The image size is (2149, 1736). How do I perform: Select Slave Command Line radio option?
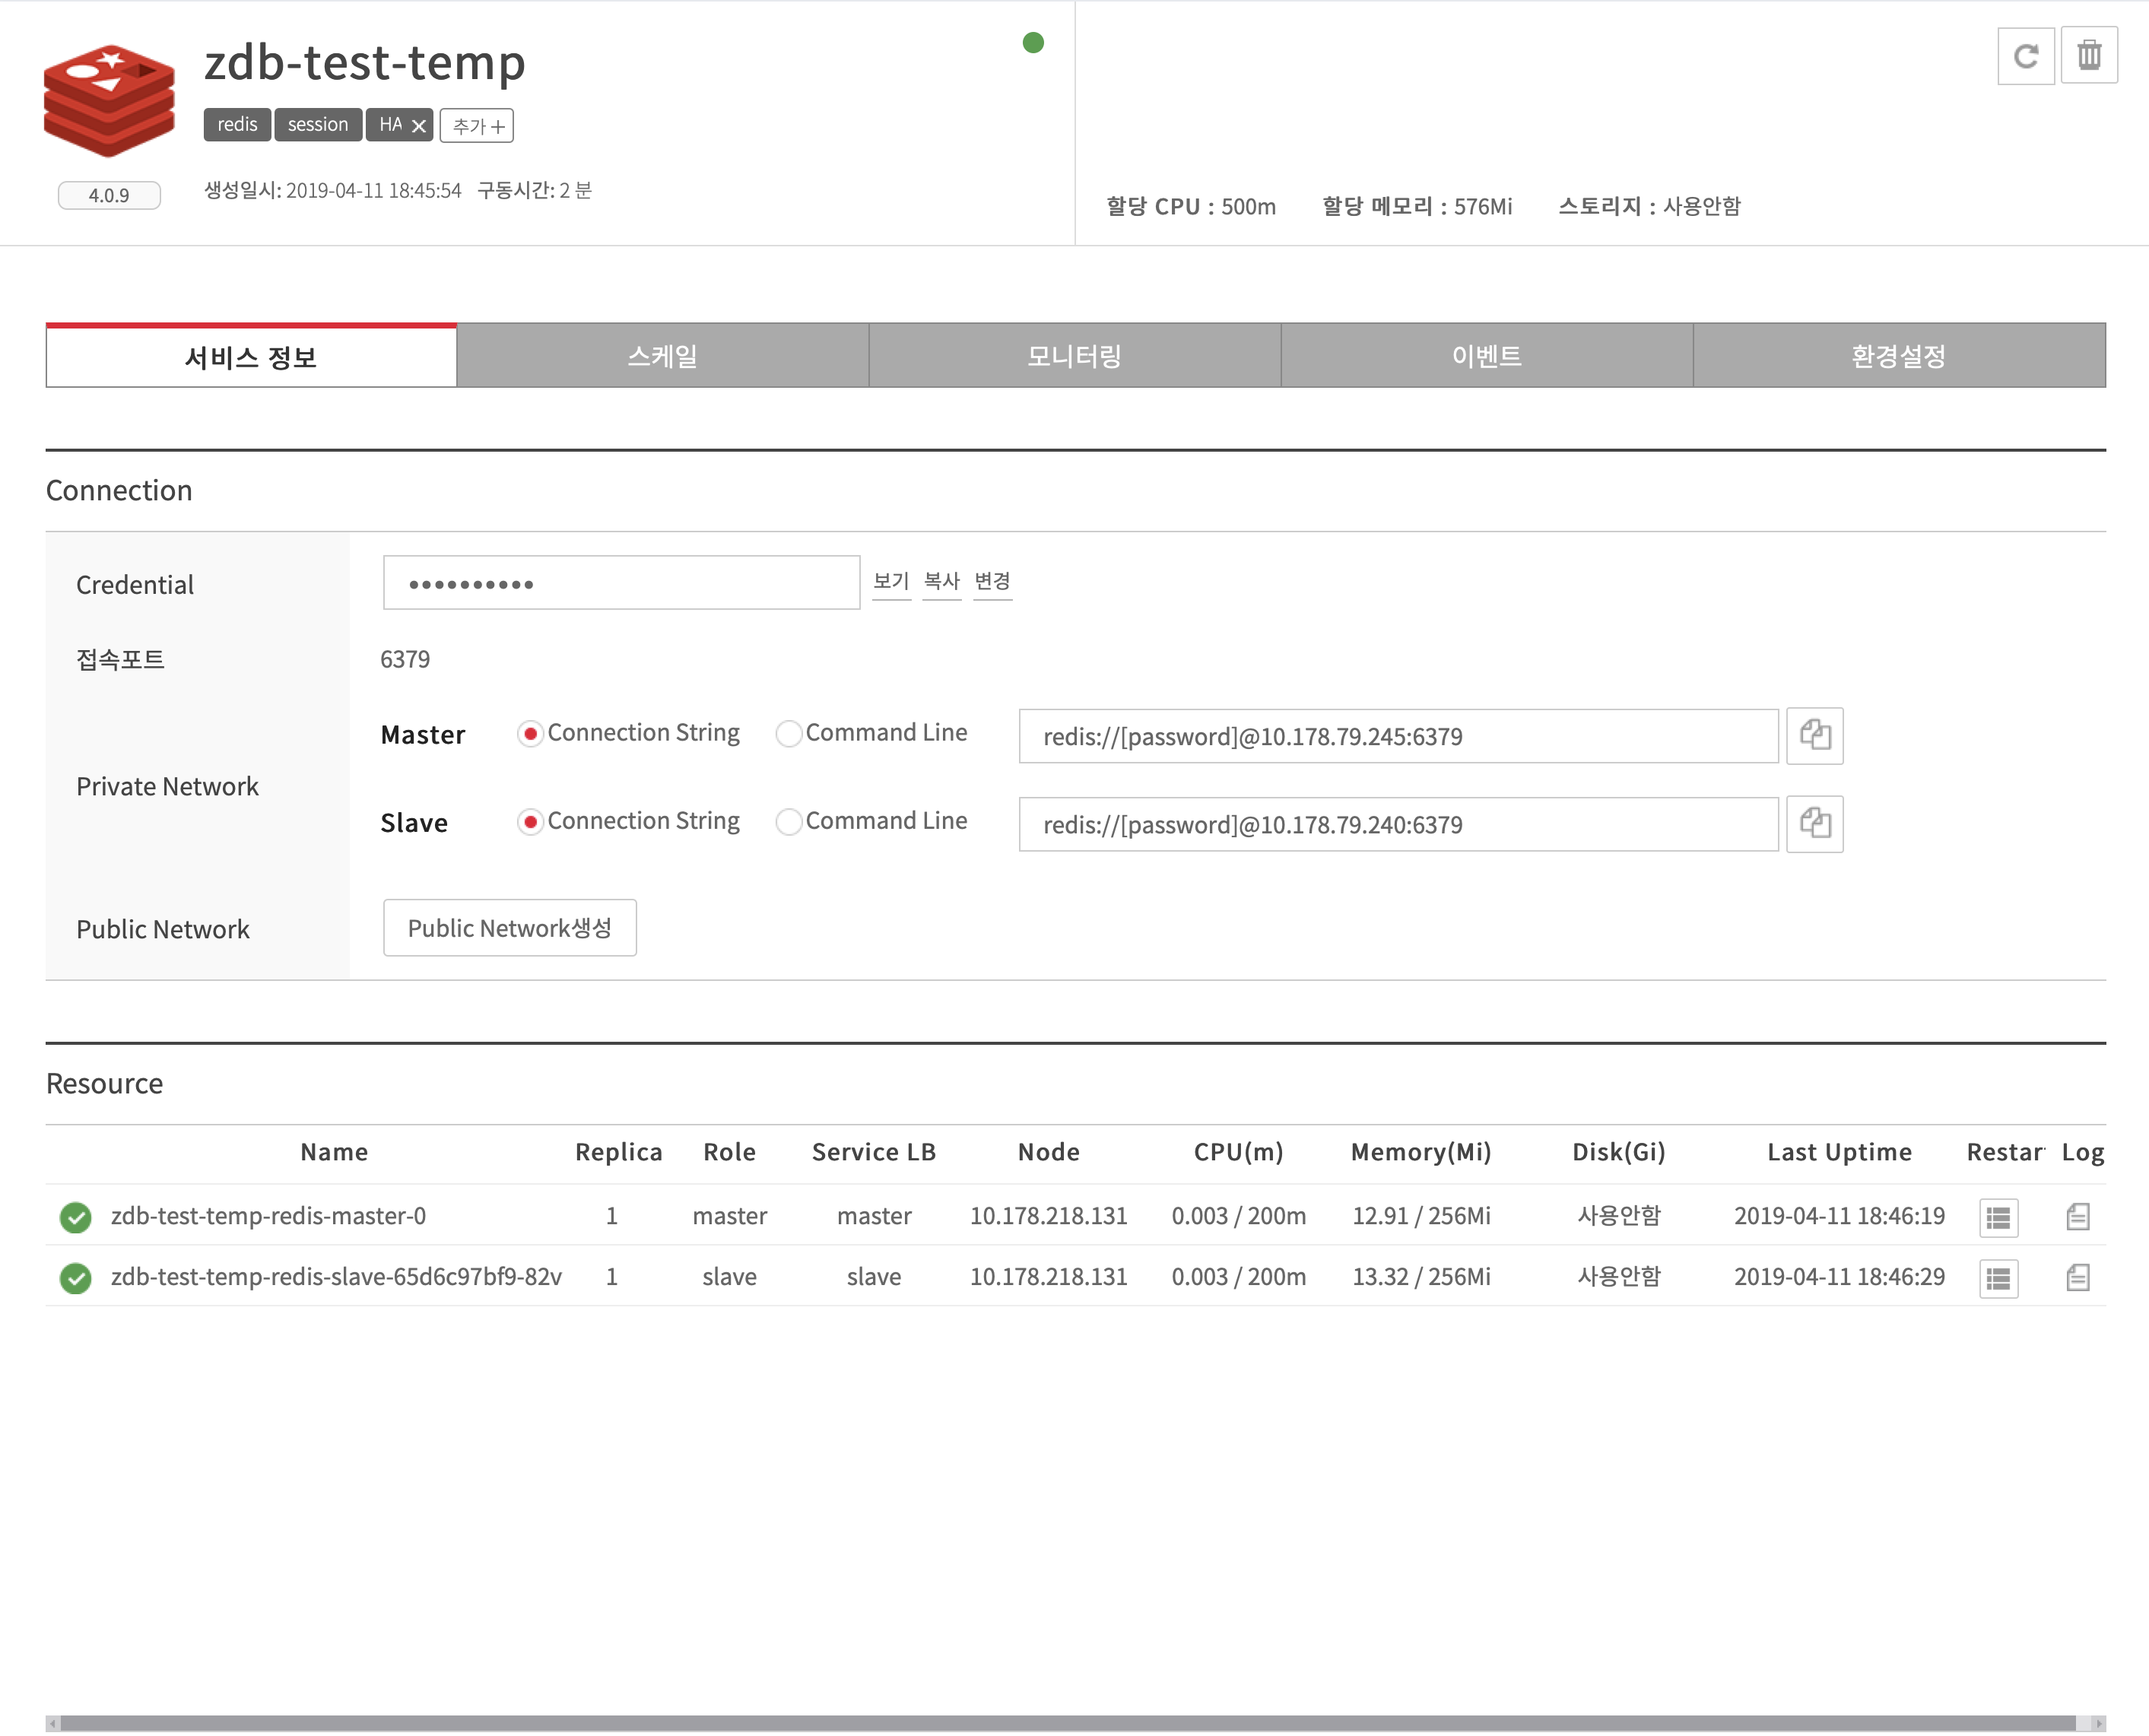coord(789,822)
